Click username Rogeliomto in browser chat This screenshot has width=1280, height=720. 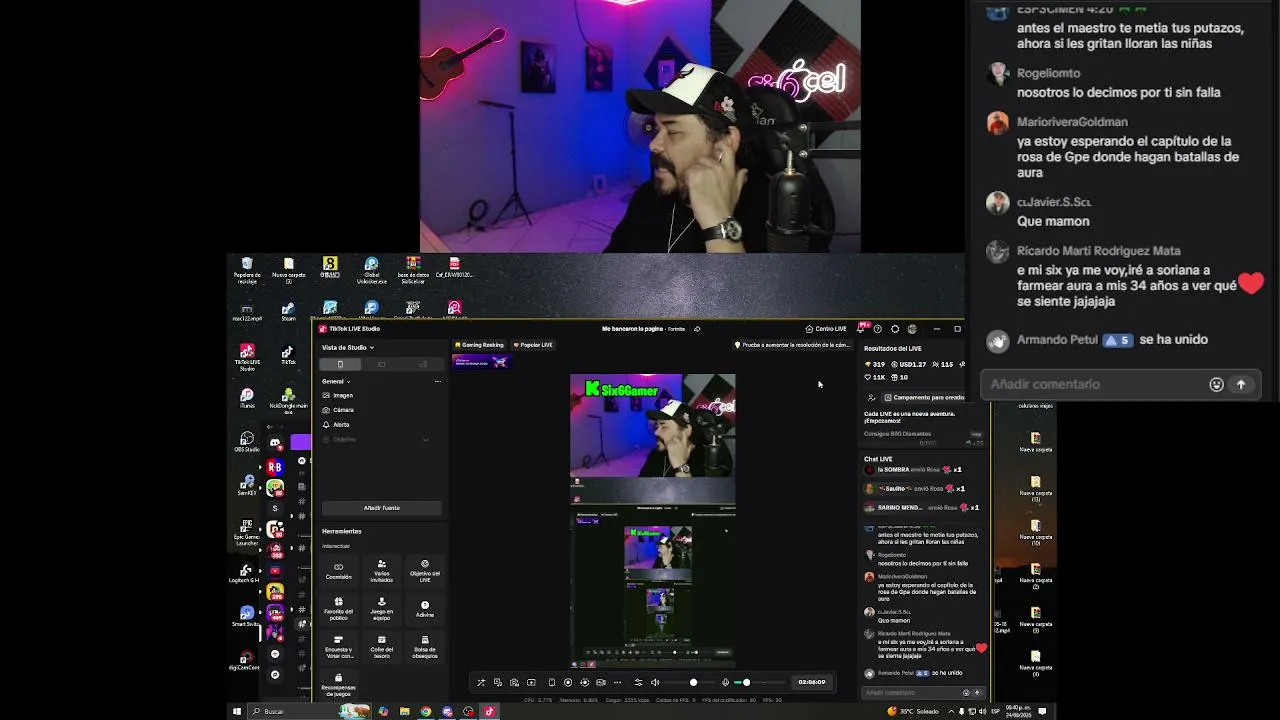coord(1048,73)
